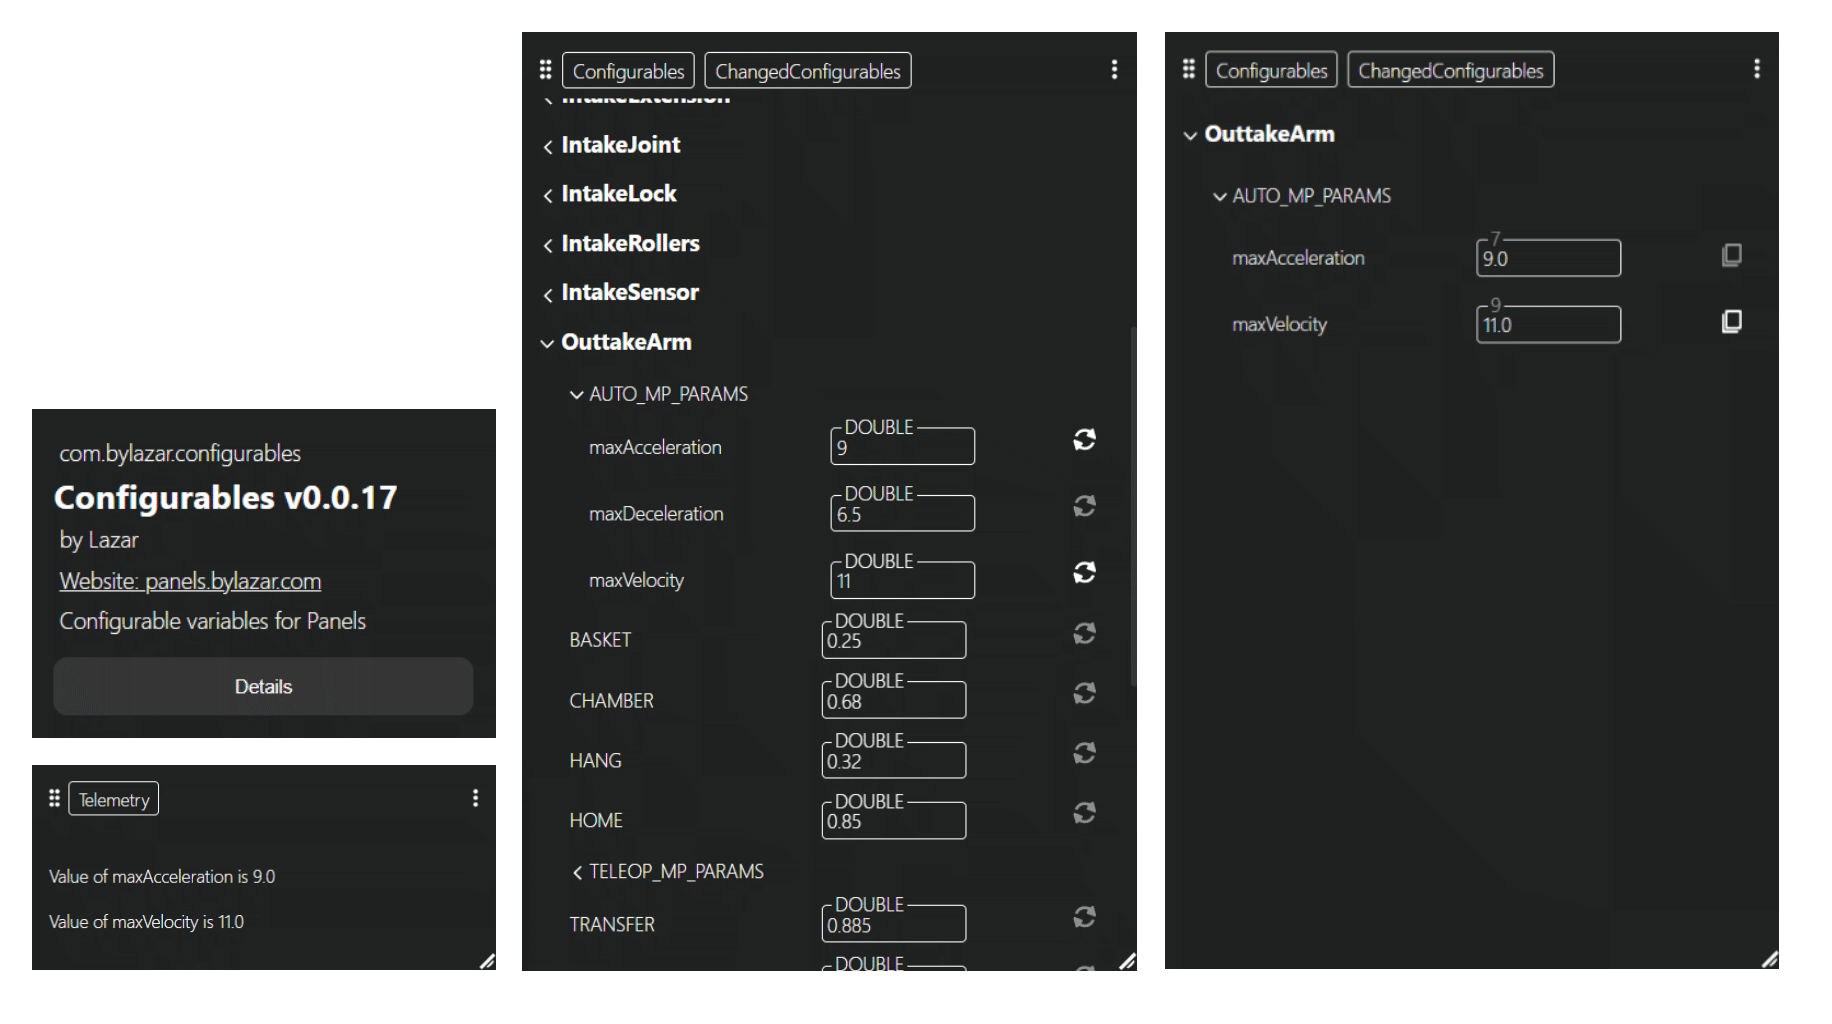Copy the changed maxVelocity value 11.0

tap(1732, 321)
